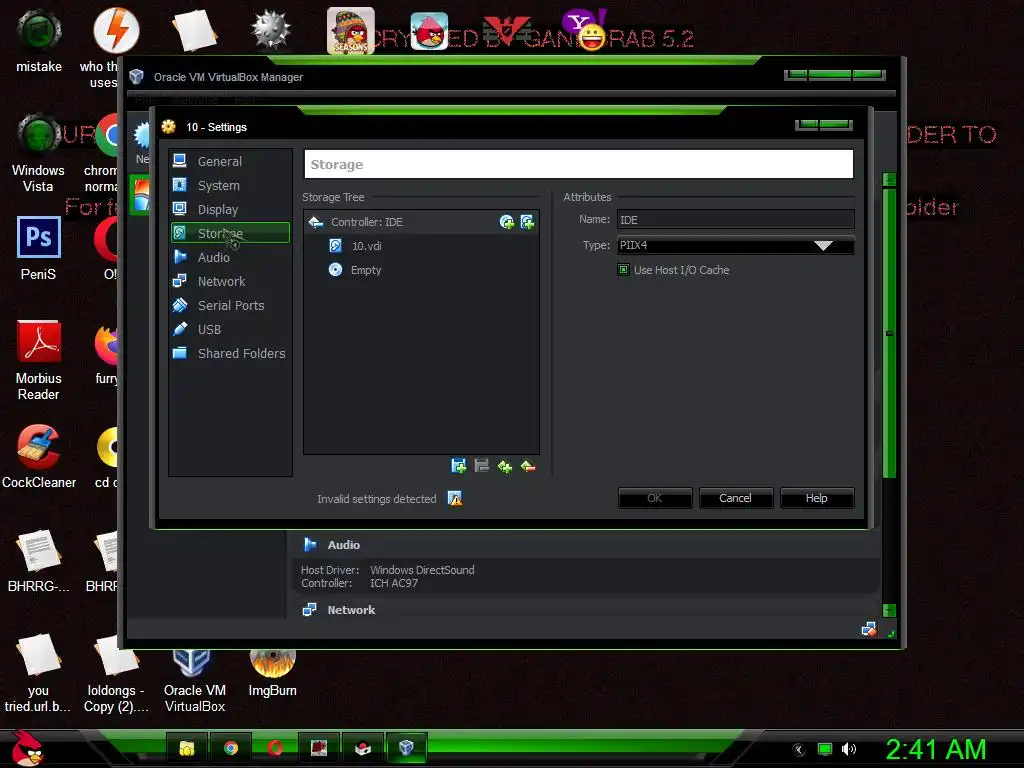Open Chrome from the taskbar

(231, 748)
